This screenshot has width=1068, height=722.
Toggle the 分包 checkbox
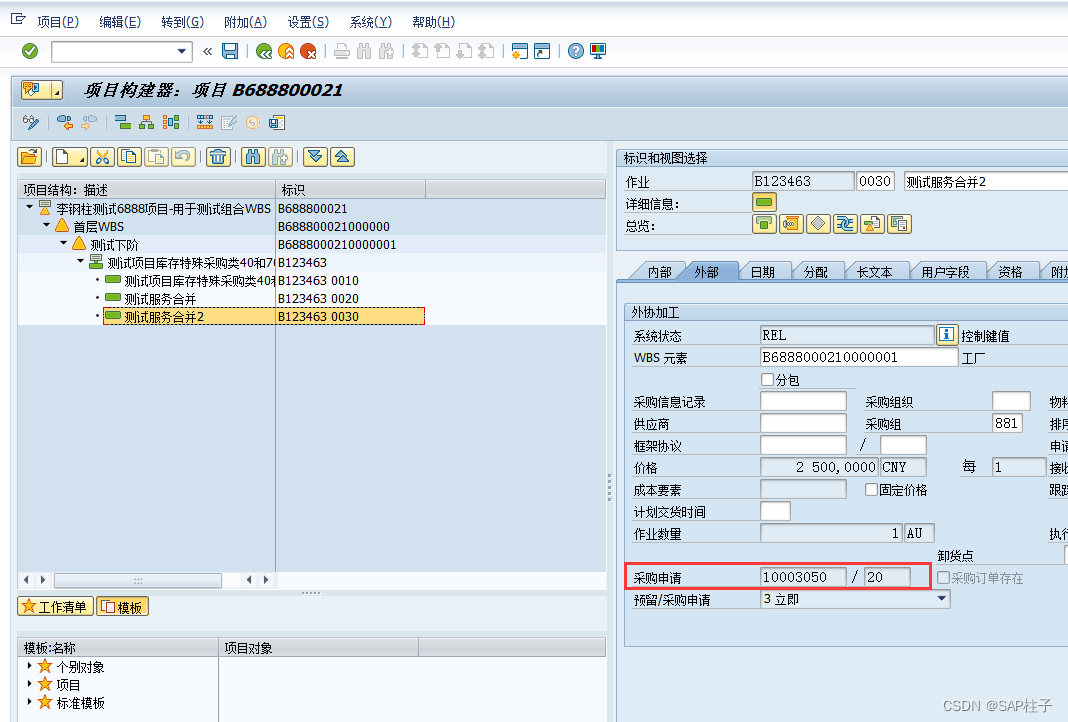tap(768, 379)
